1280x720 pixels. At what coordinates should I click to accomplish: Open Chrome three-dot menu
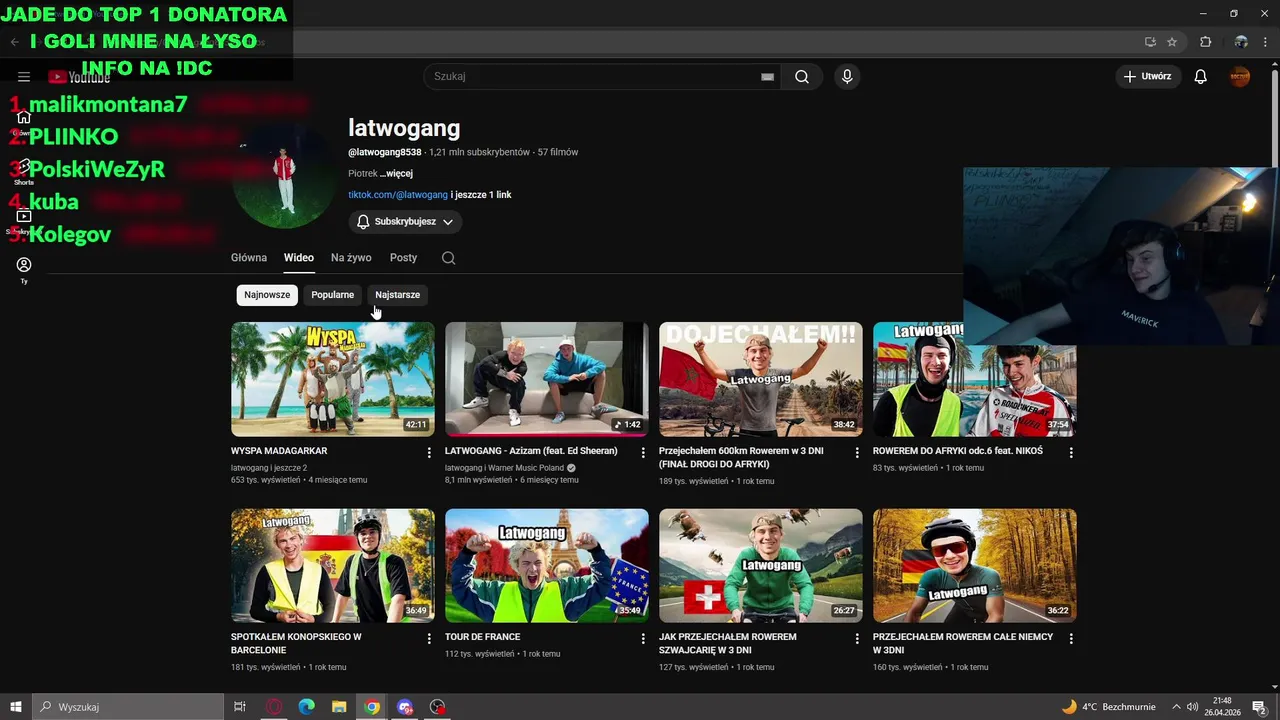(1267, 42)
